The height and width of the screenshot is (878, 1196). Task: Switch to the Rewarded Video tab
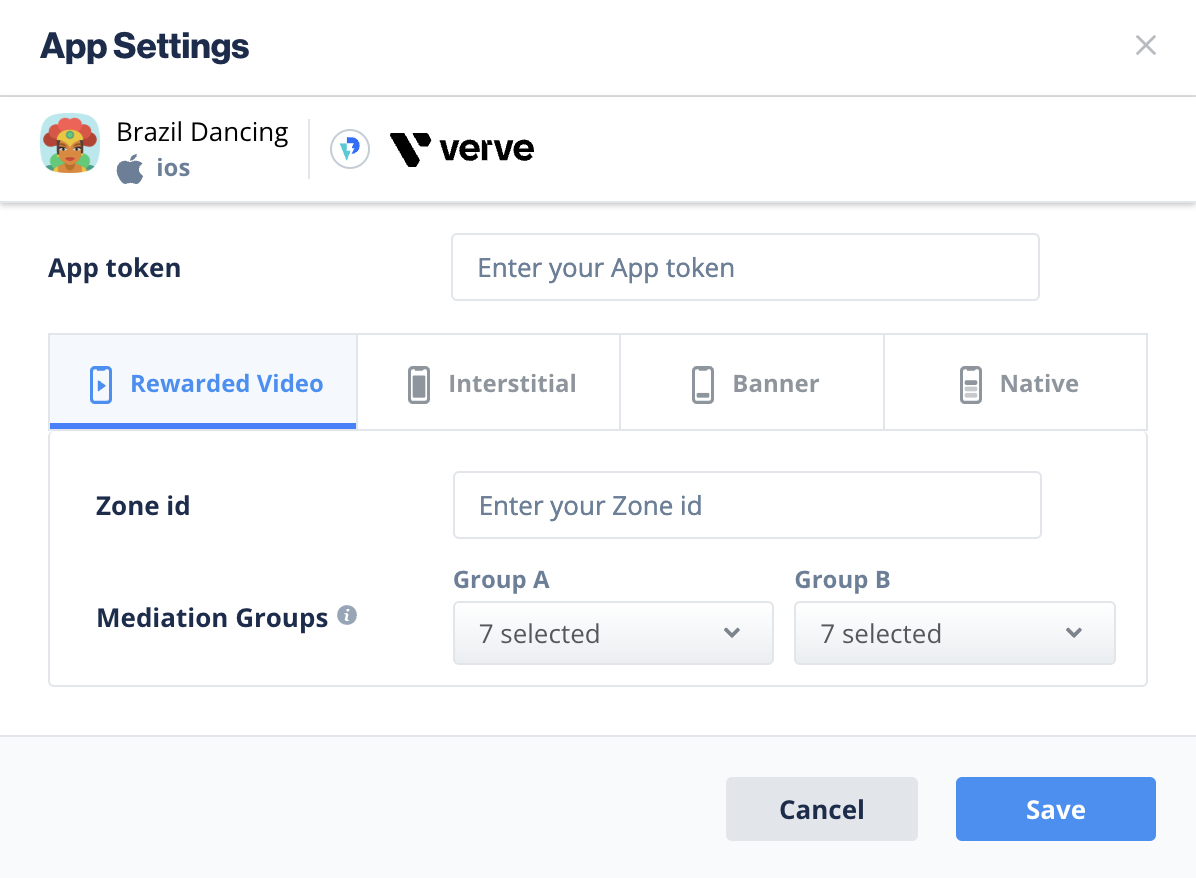coord(203,384)
